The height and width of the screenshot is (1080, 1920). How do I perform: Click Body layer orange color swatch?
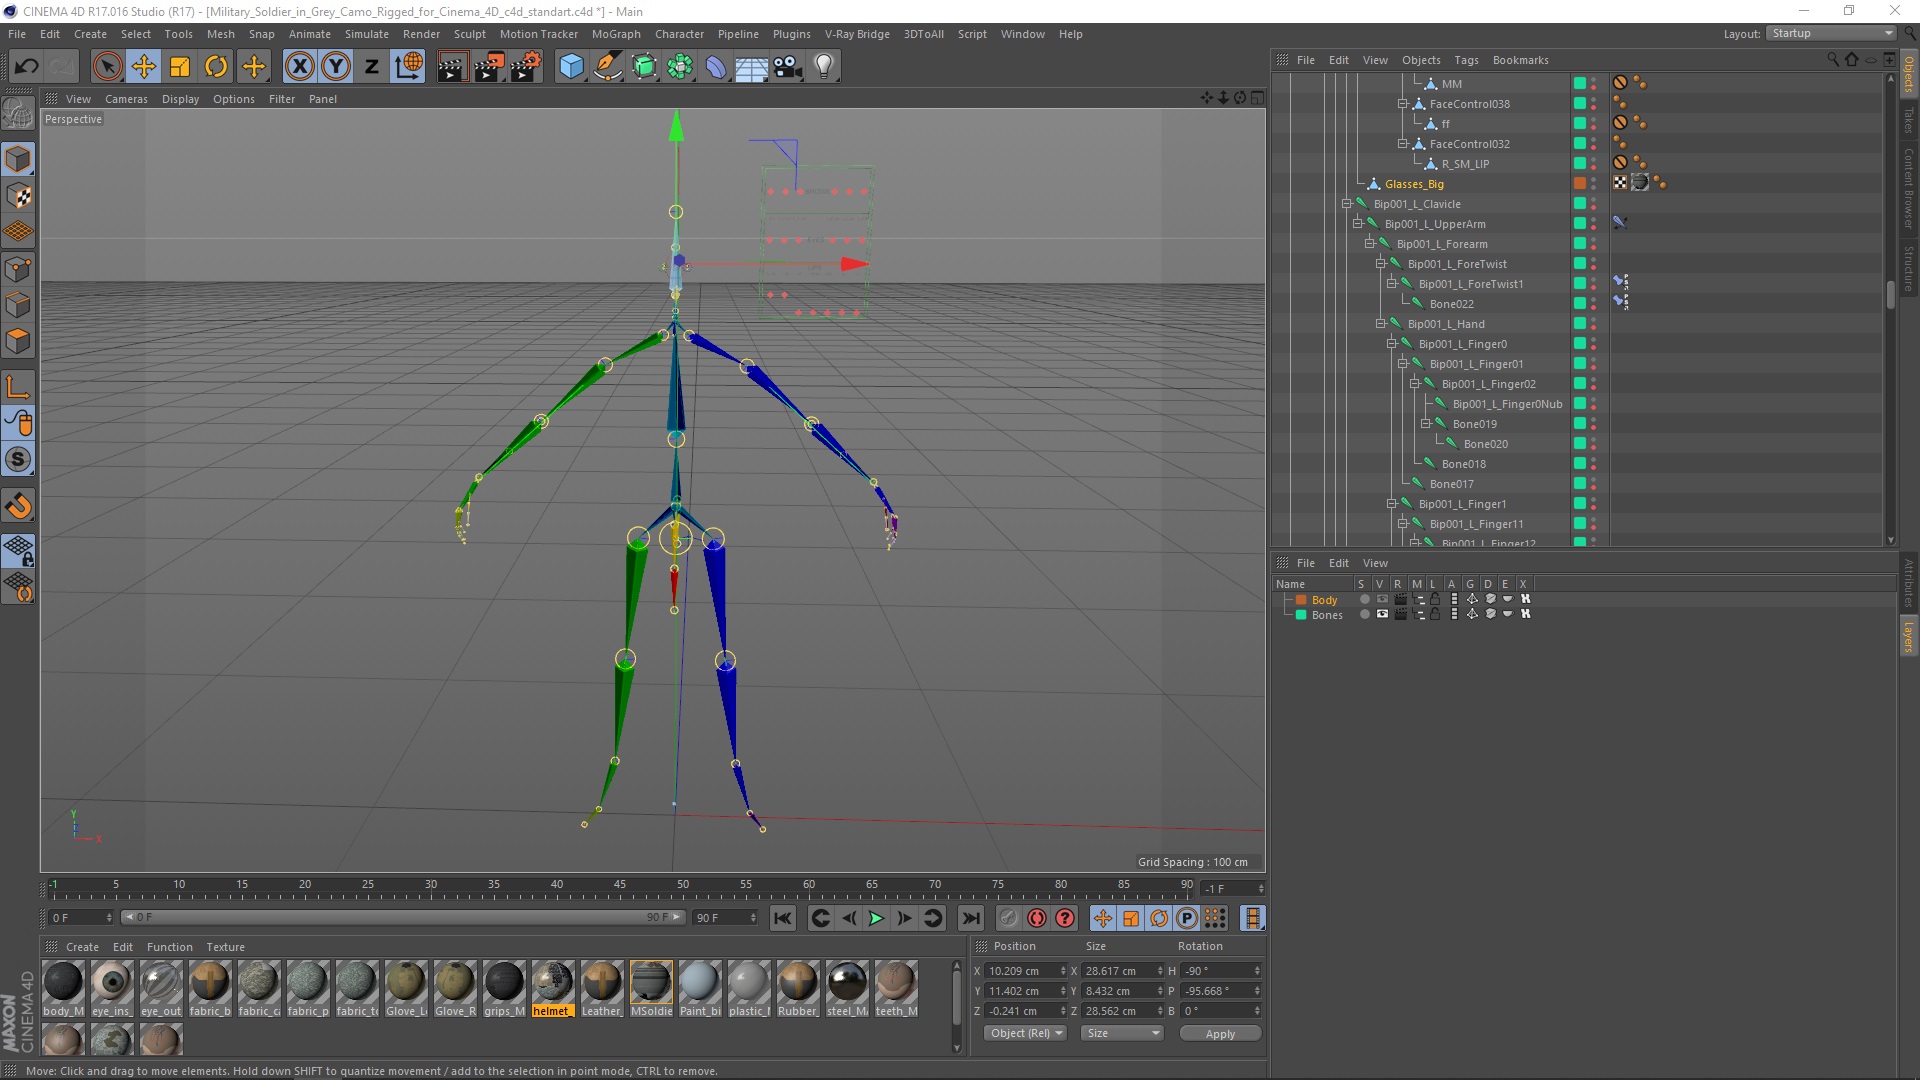(x=1301, y=600)
